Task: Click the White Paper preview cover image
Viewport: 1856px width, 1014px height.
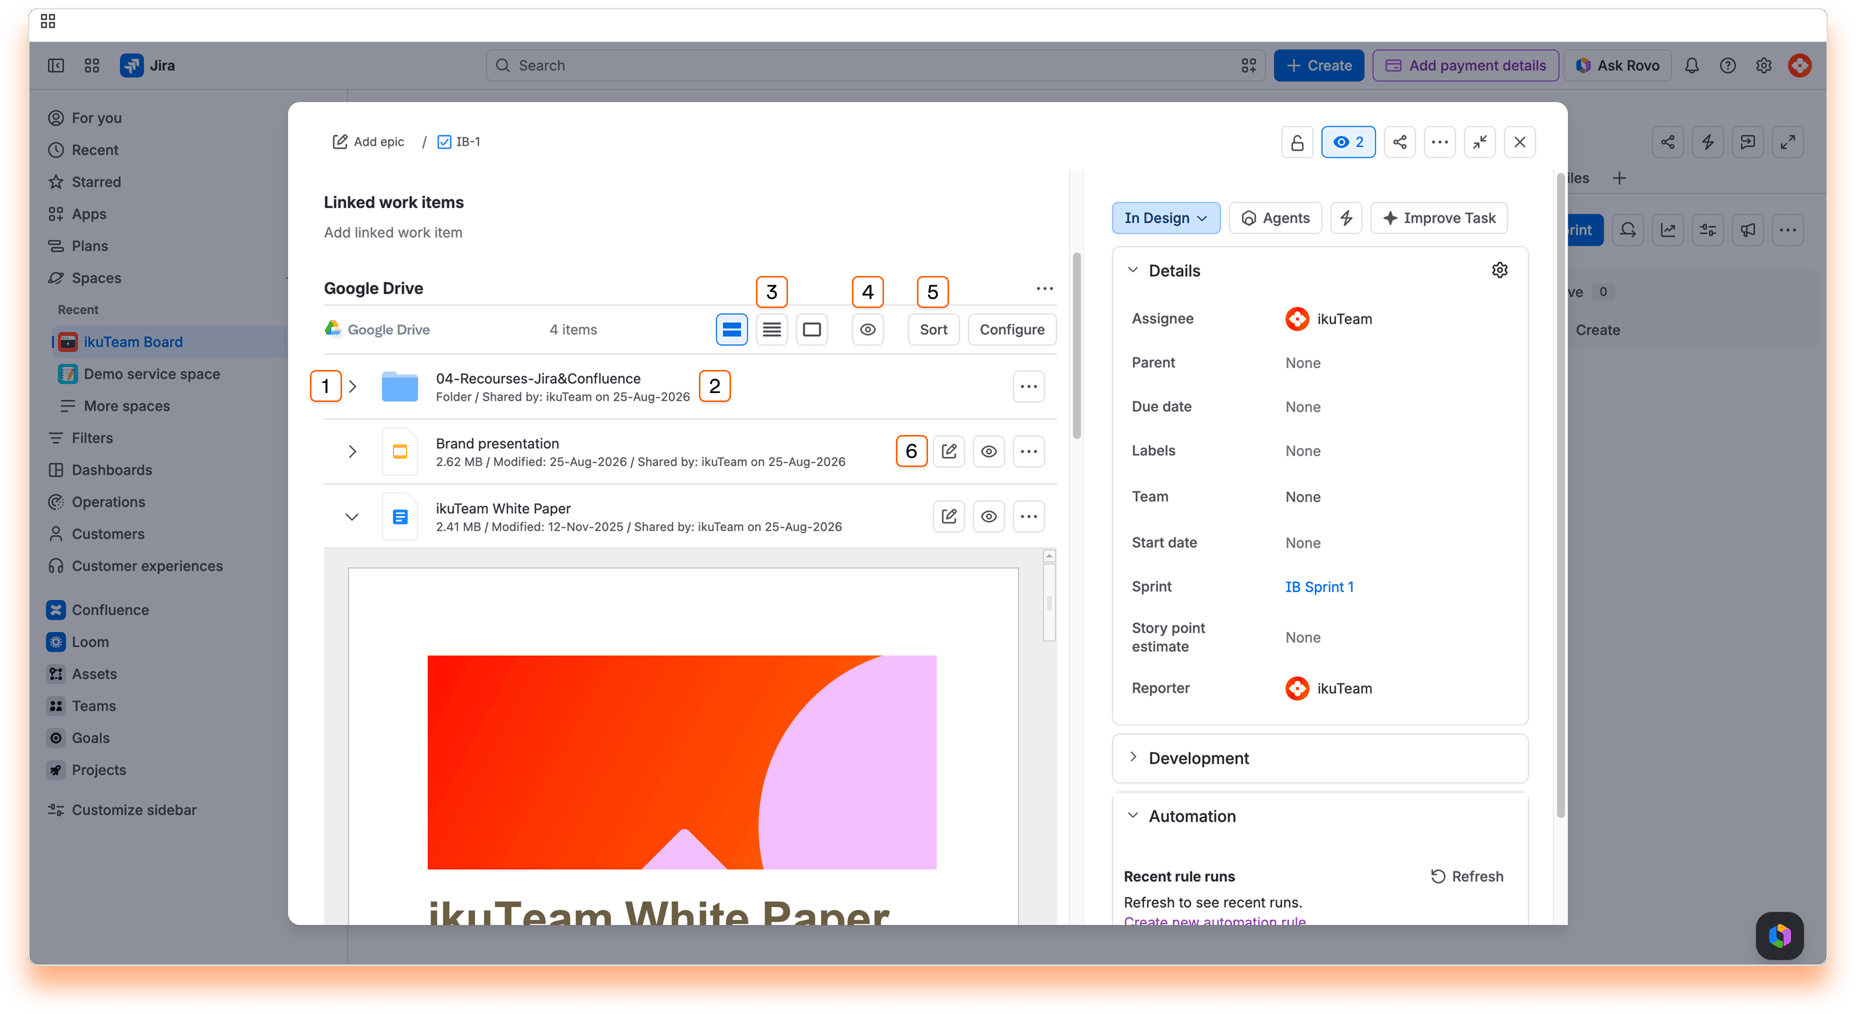Action: tap(682, 762)
